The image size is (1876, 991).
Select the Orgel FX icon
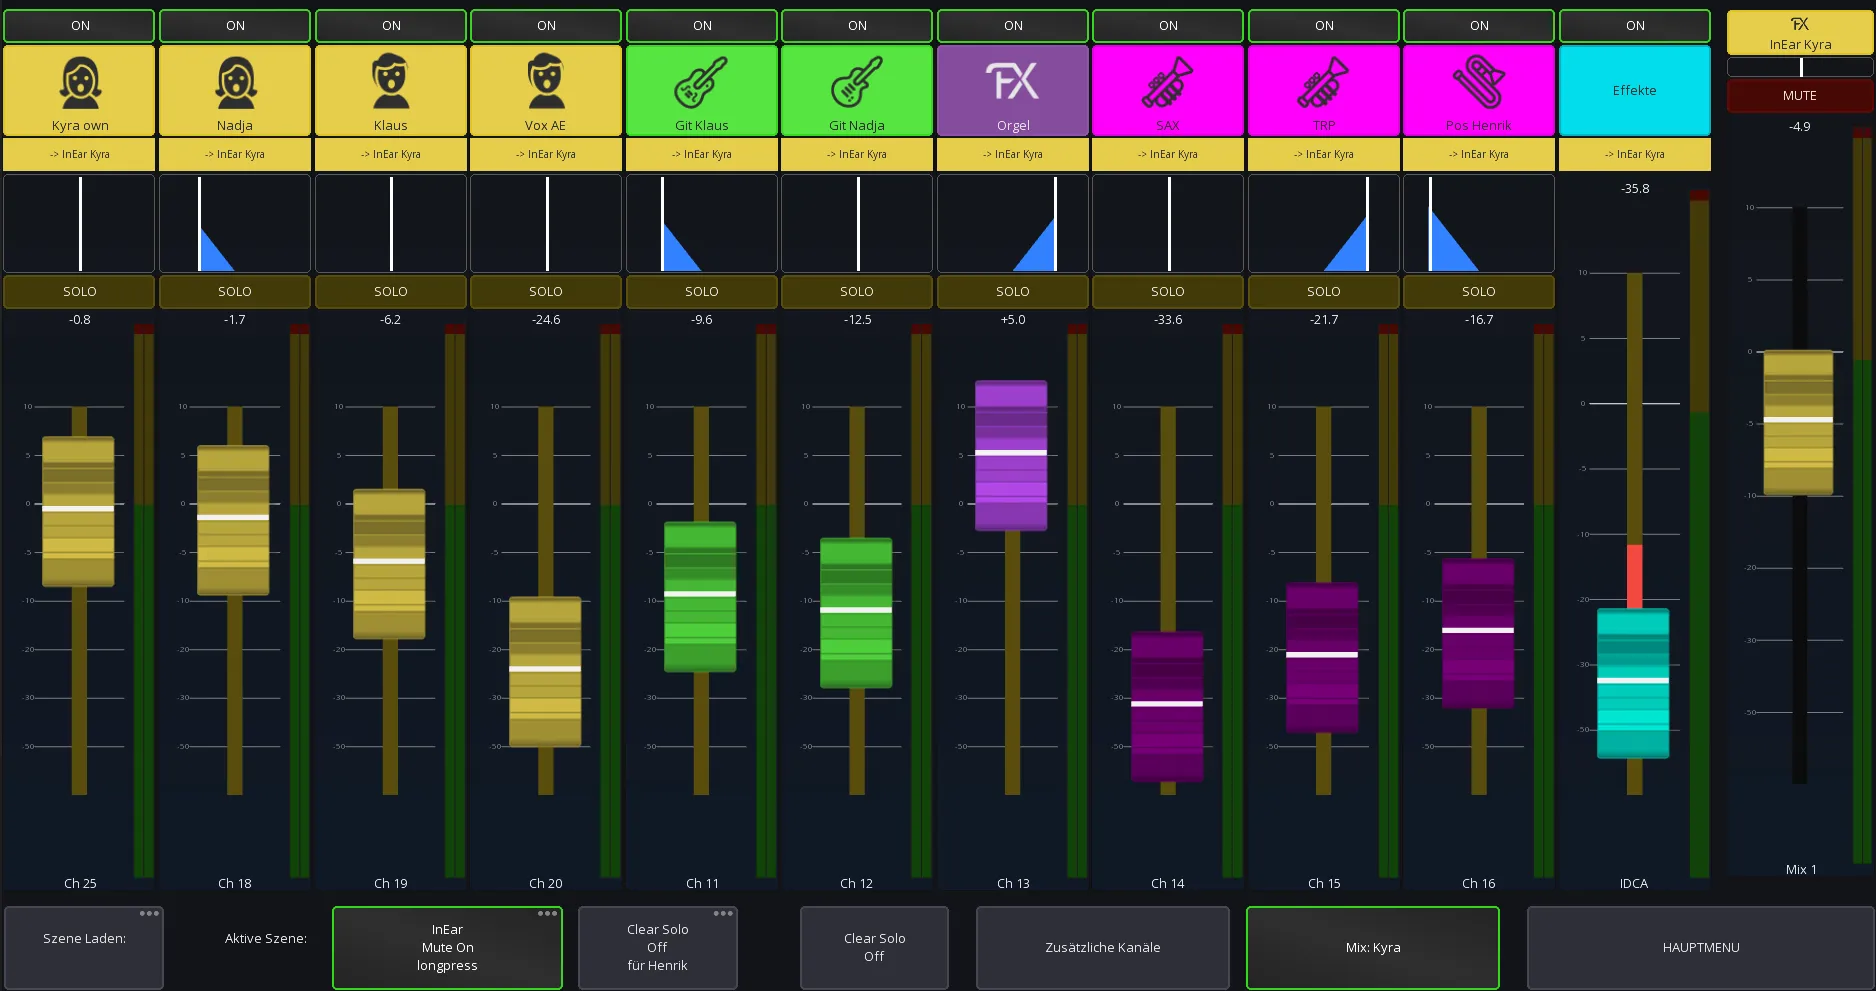[1012, 82]
